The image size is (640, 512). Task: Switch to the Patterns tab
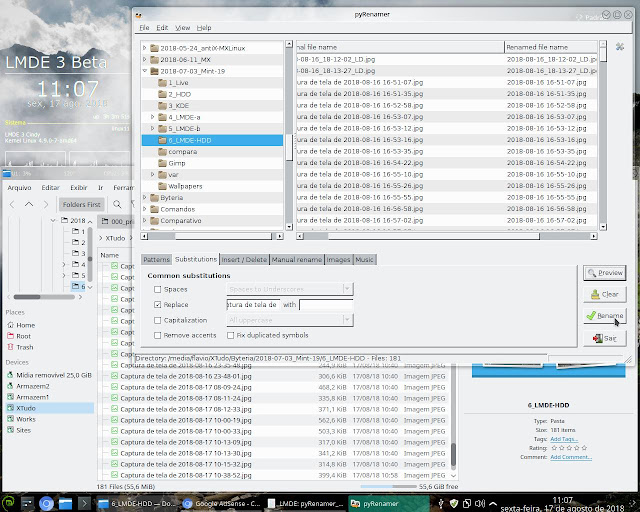pyautogui.click(x=156, y=260)
